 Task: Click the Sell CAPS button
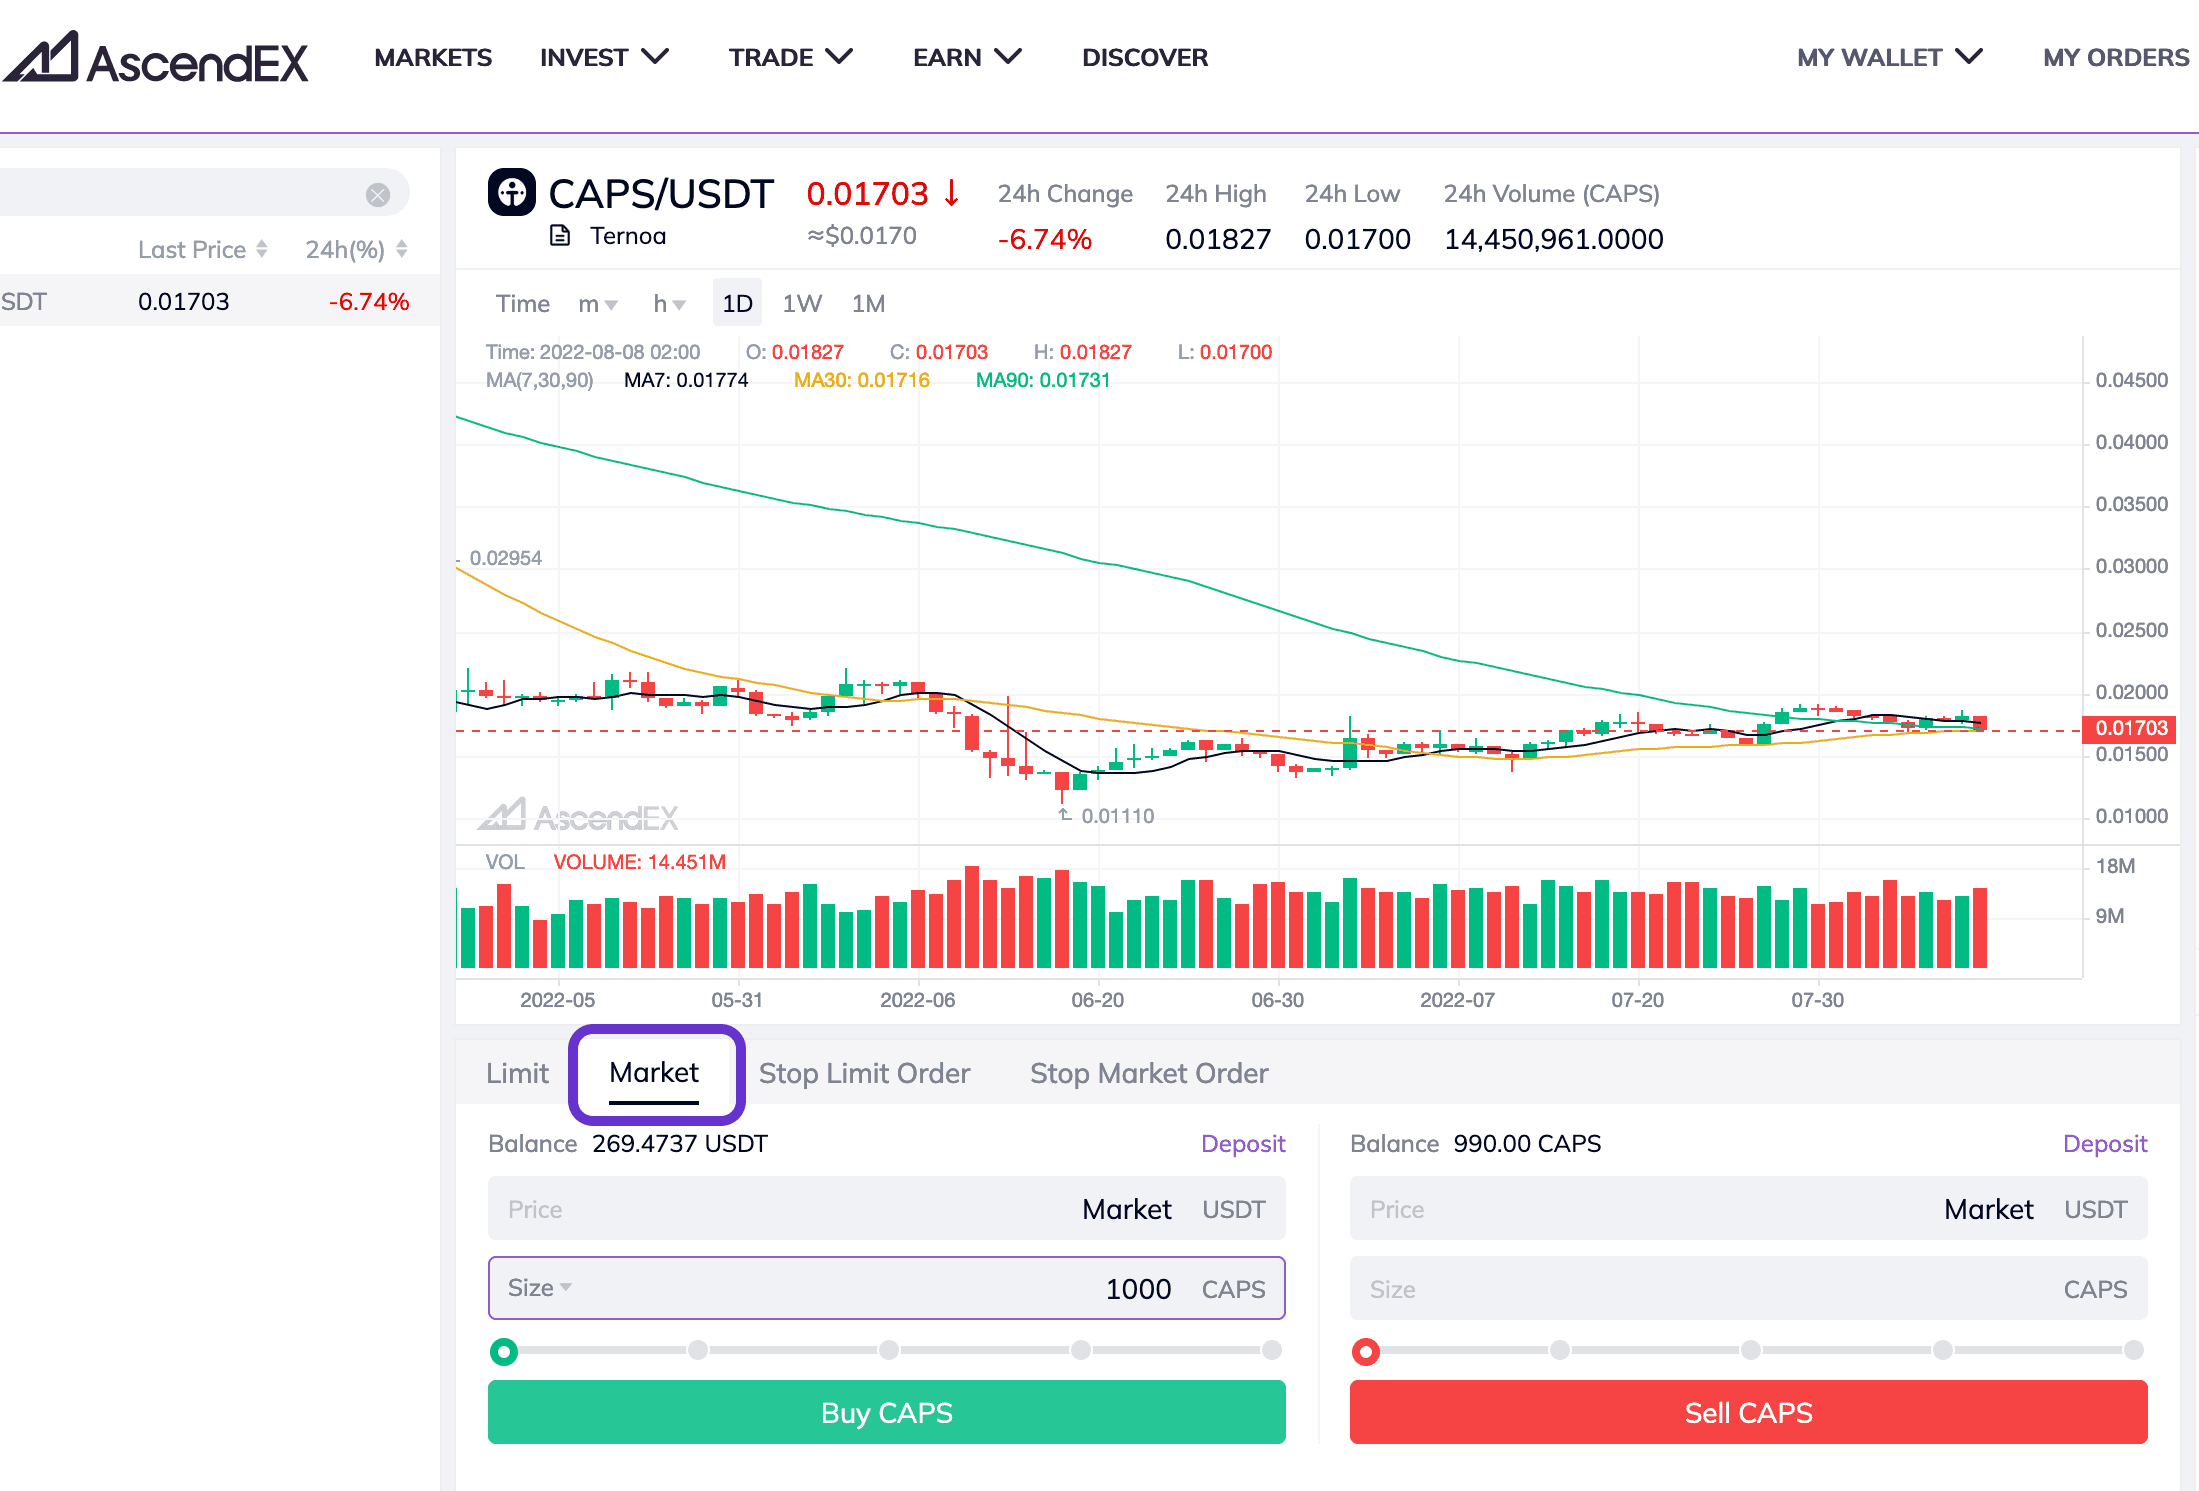coord(1748,1412)
